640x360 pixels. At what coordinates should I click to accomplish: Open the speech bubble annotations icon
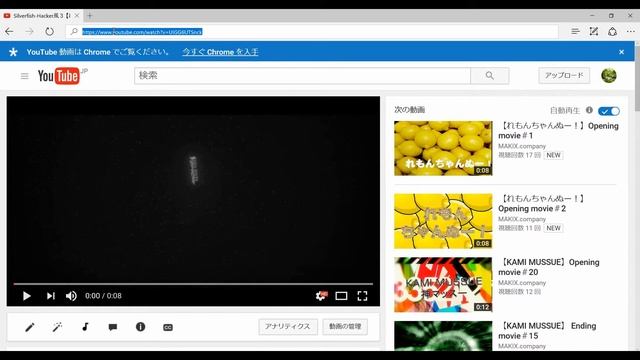113,327
